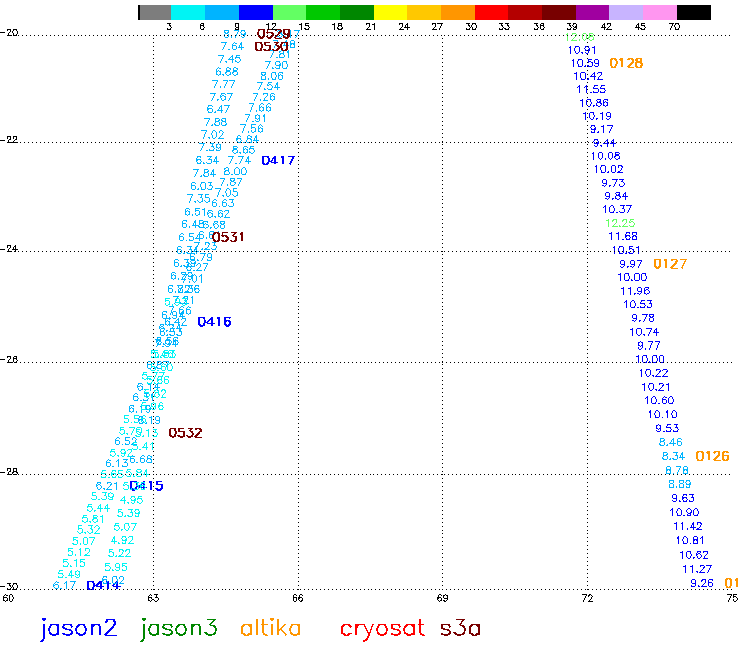
Task: Click the black segment ending the color bar
Action: click(694, 12)
